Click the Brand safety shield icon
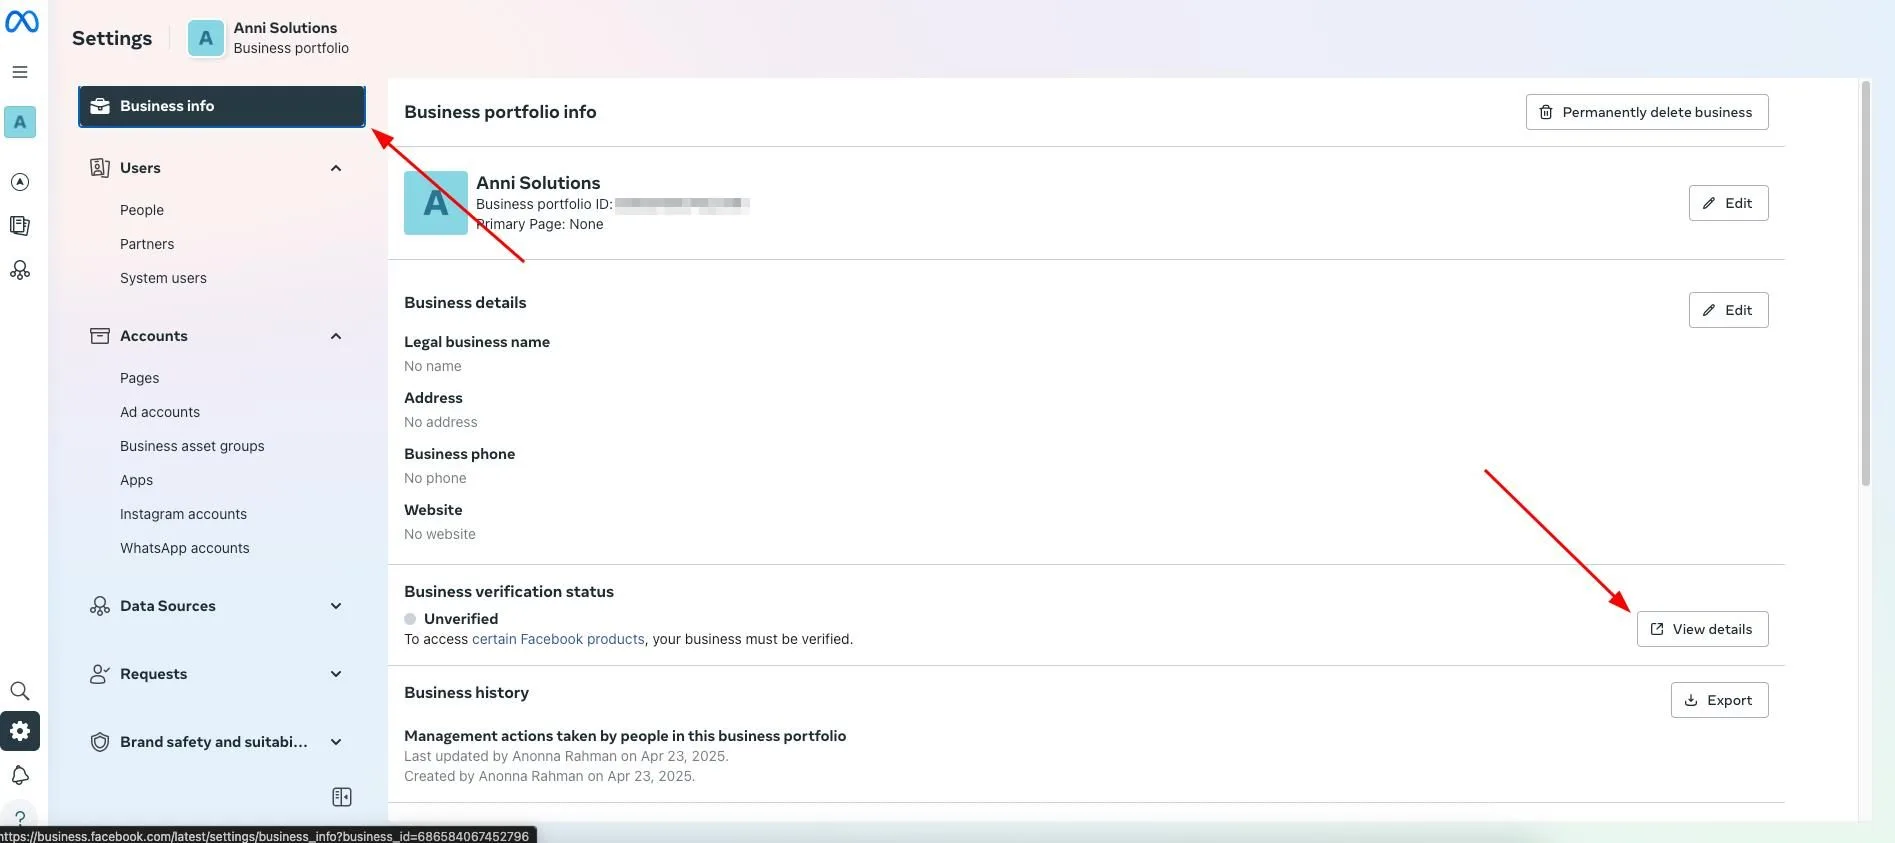1895x843 pixels. (100, 742)
